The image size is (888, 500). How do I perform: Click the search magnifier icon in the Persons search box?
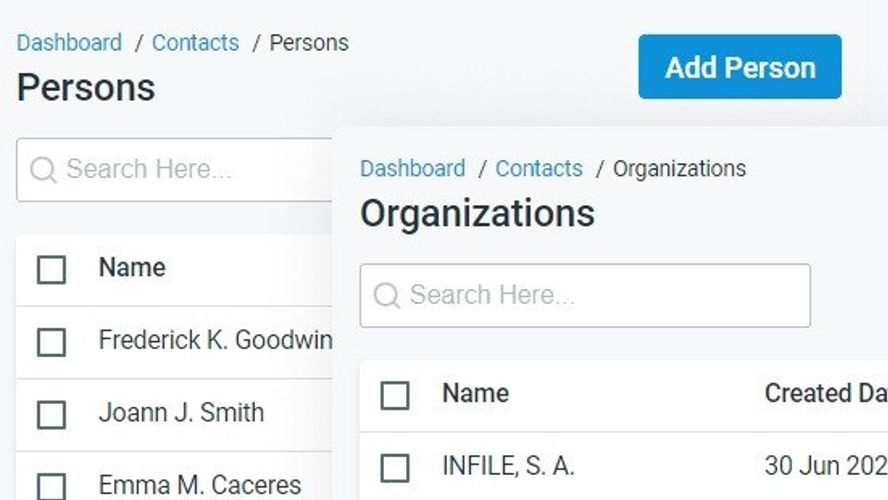coord(43,169)
